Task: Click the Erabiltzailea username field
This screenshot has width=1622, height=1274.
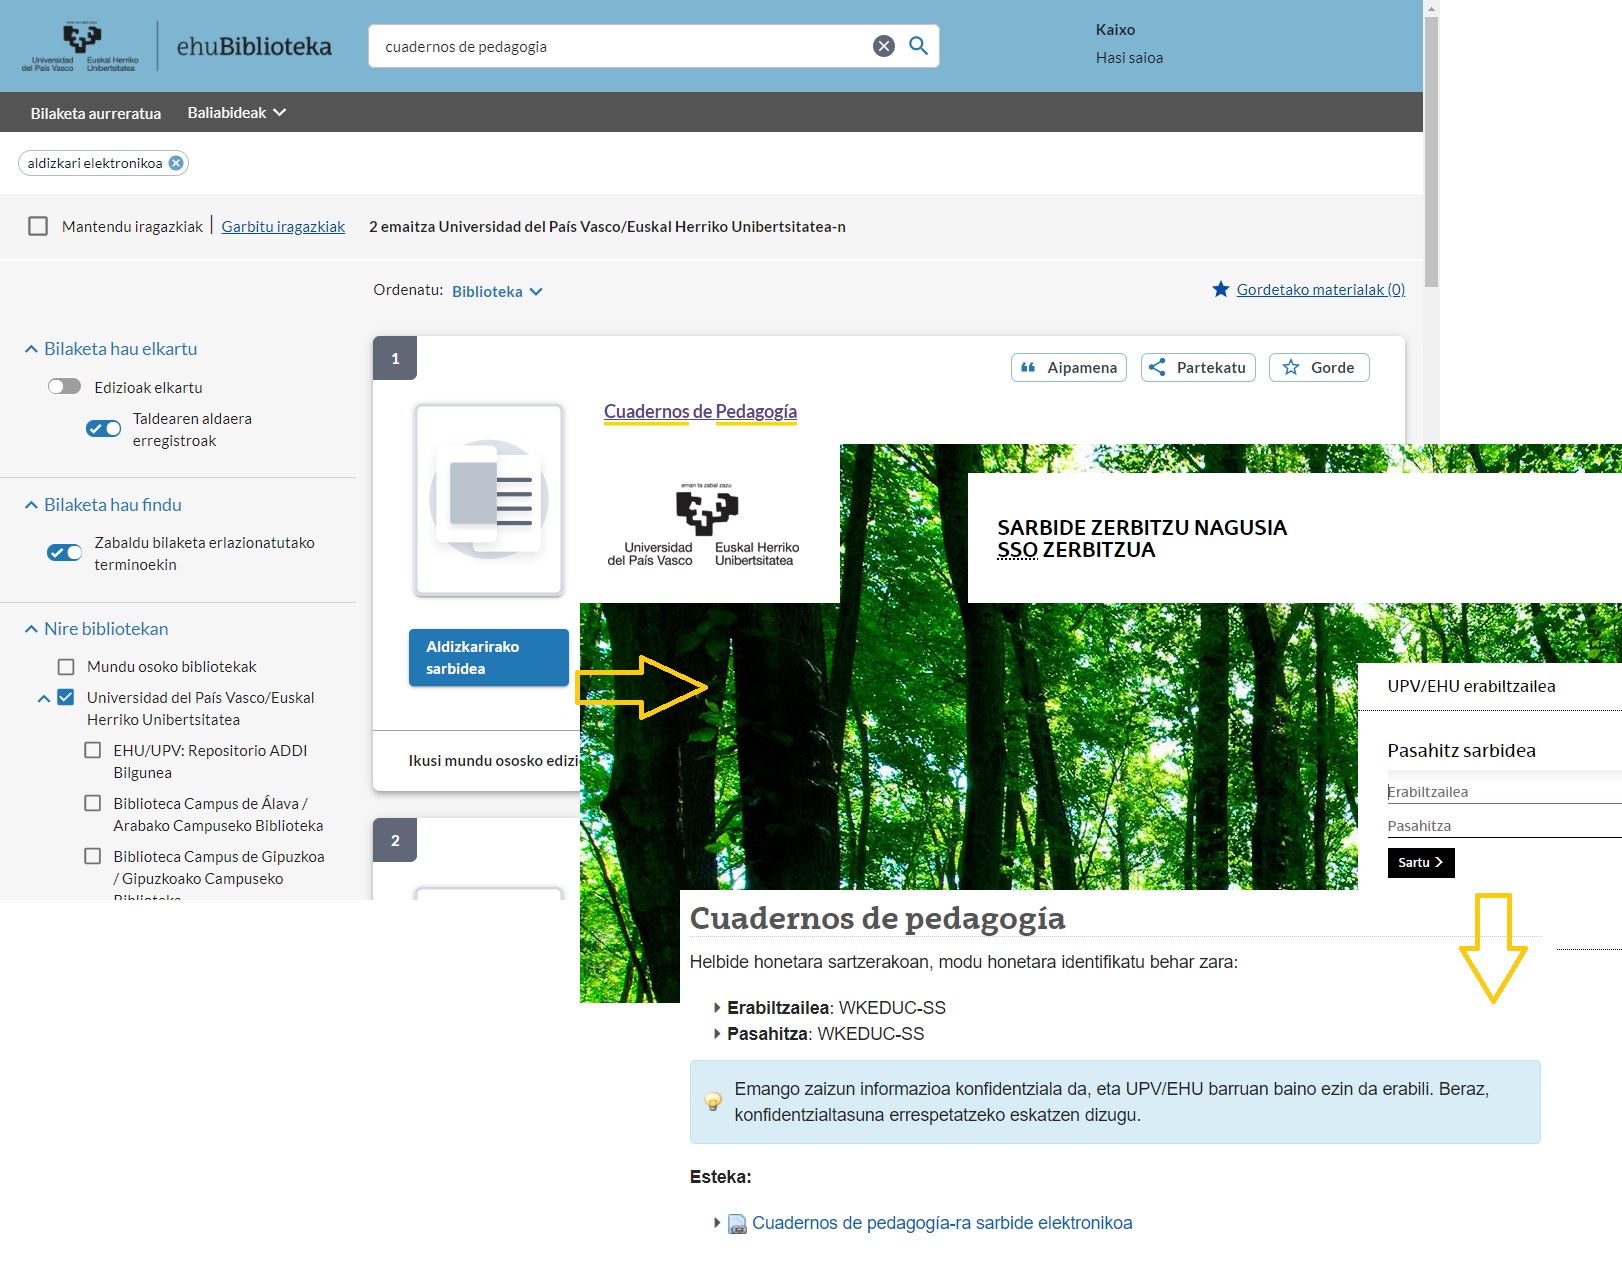Action: (x=1500, y=792)
